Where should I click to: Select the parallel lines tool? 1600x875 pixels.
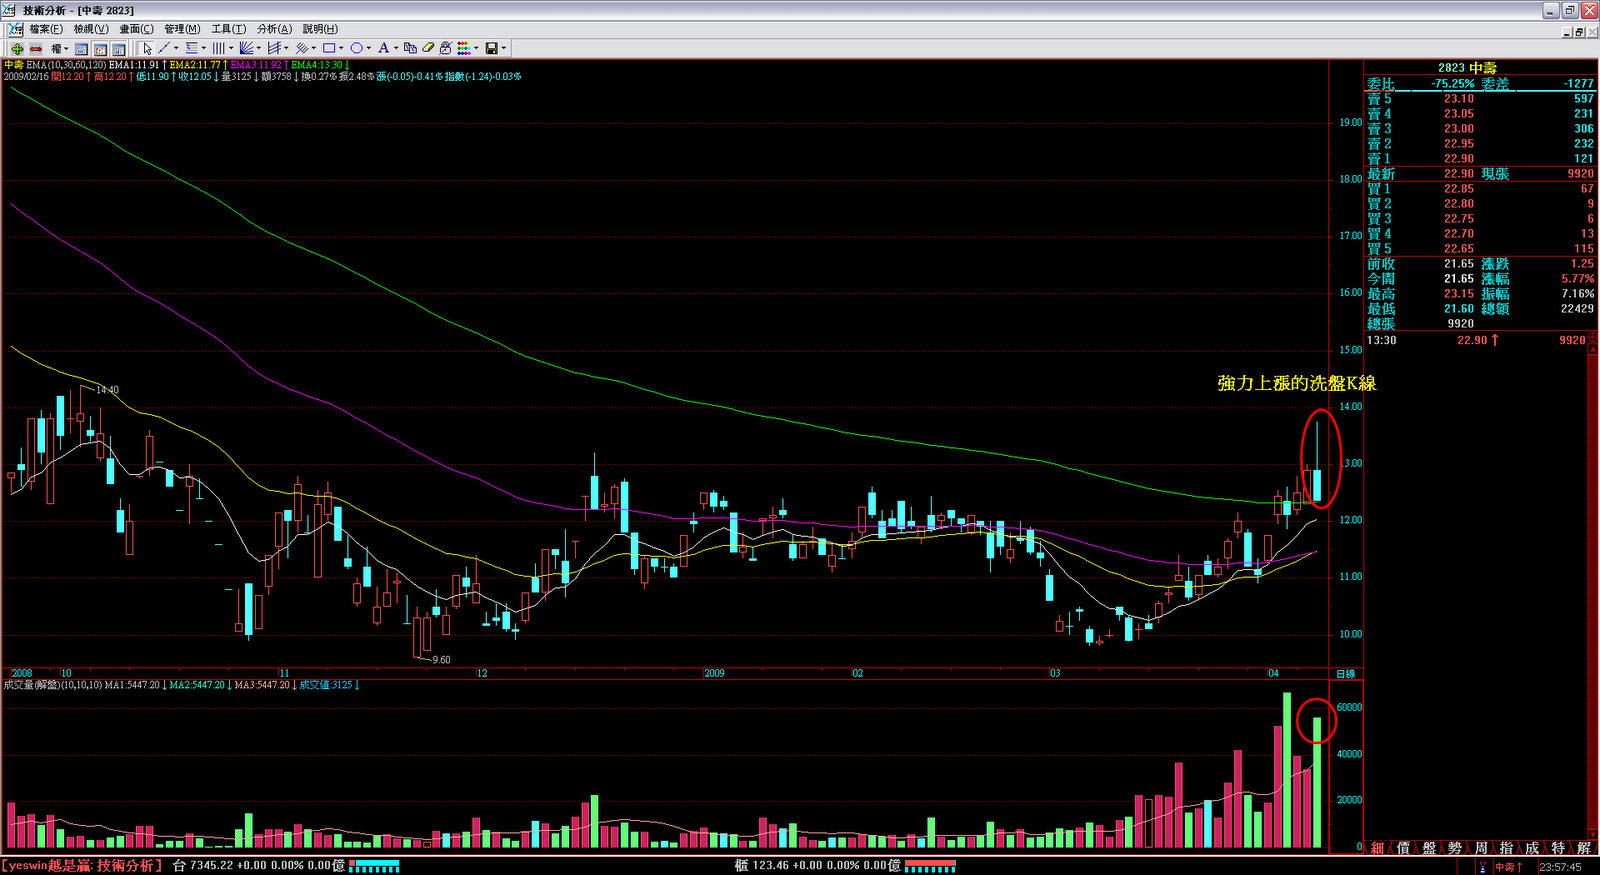tap(301, 48)
